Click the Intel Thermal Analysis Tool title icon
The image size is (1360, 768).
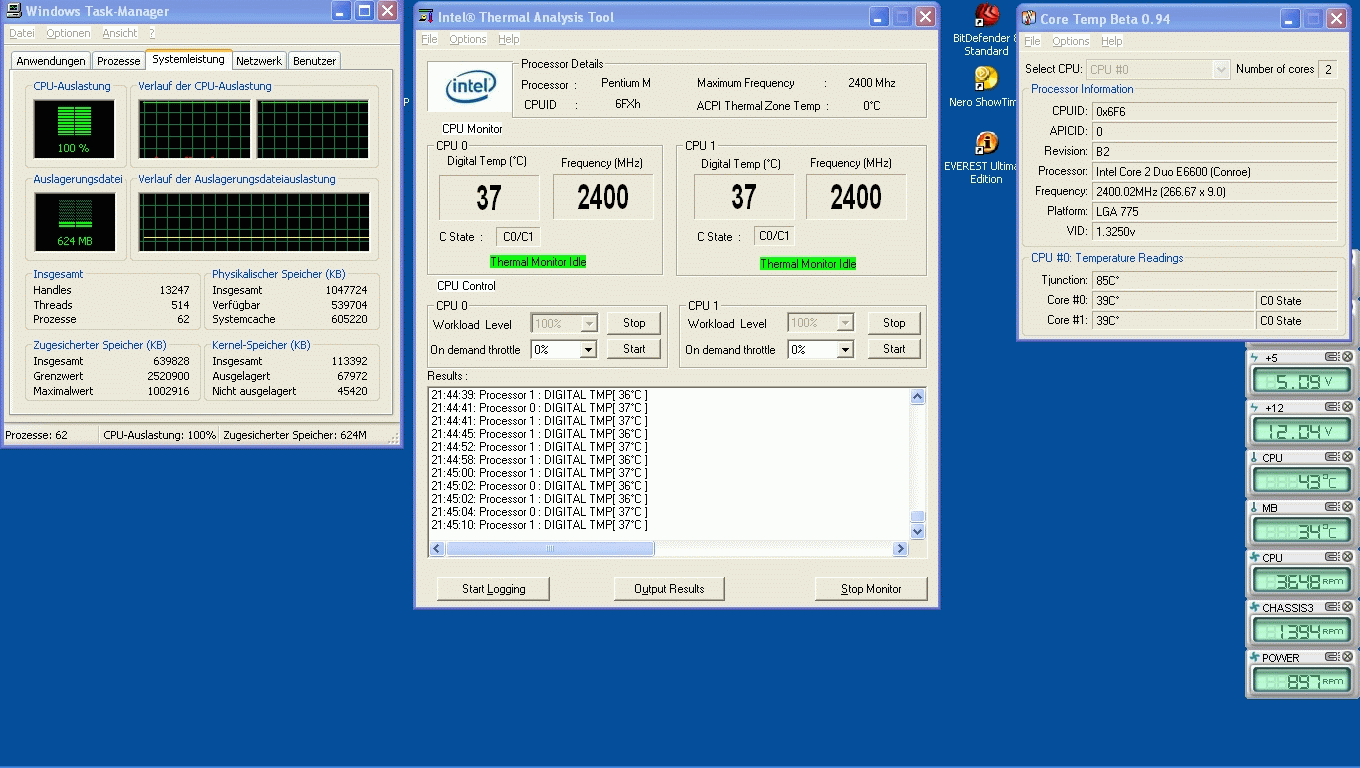click(x=426, y=17)
